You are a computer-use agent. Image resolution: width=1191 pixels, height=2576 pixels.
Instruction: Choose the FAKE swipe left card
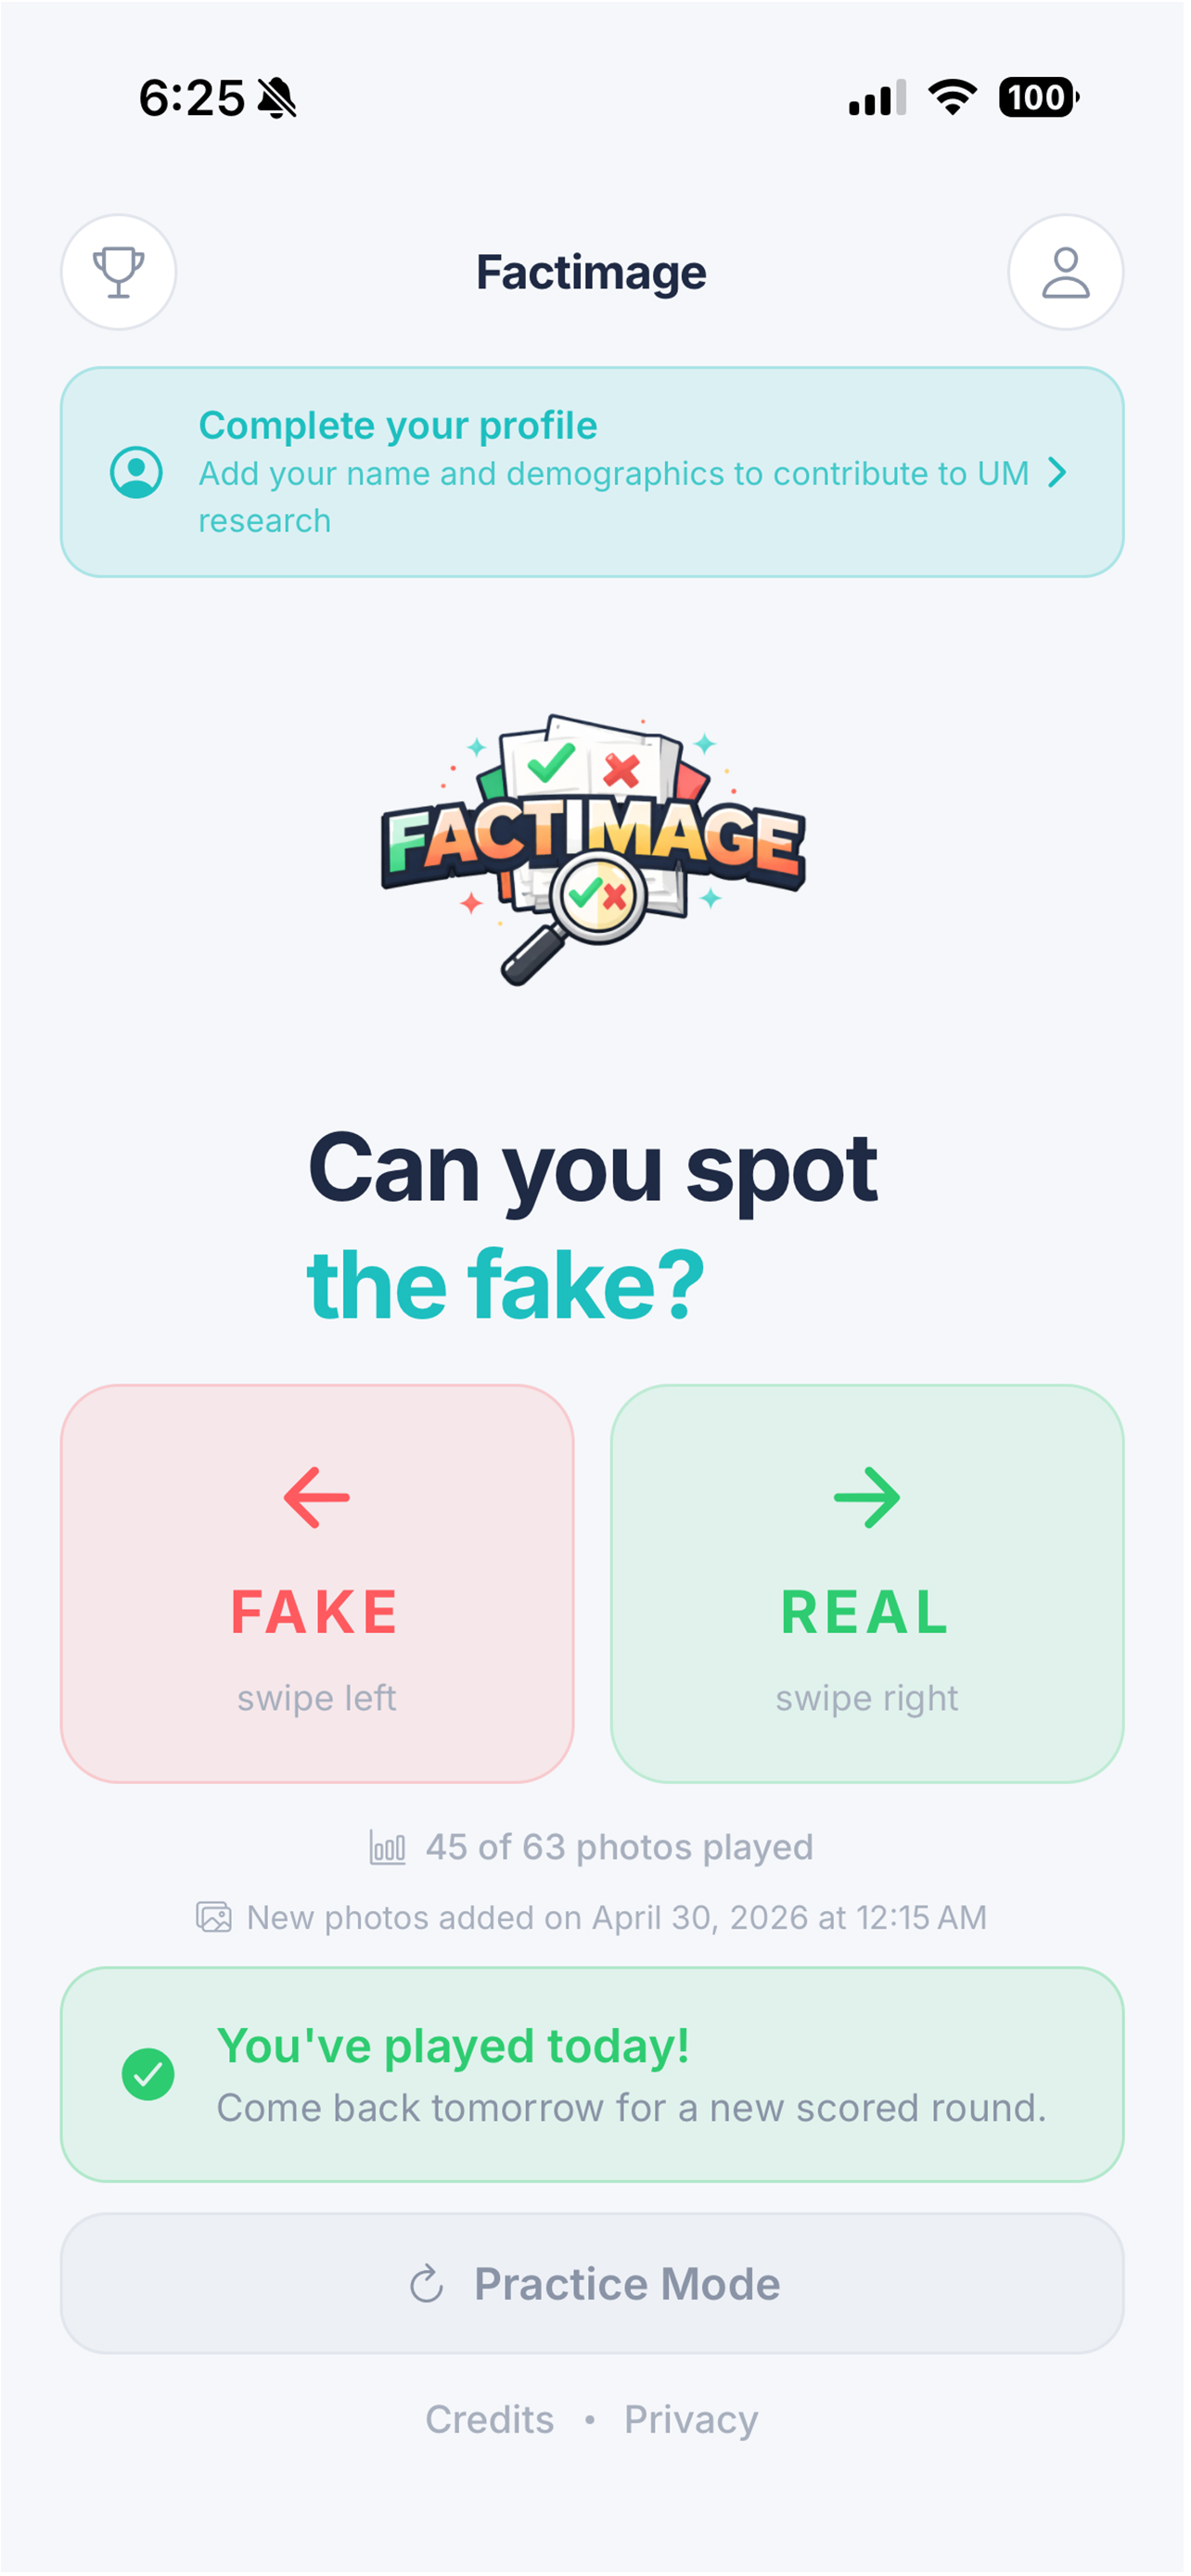click(317, 1583)
